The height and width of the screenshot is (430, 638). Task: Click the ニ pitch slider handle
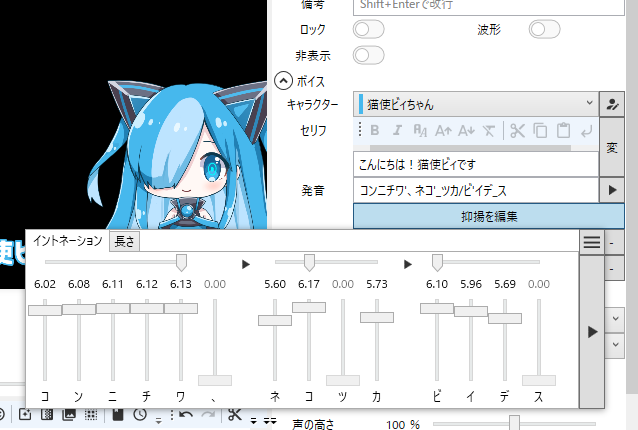(x=113, y=308)
